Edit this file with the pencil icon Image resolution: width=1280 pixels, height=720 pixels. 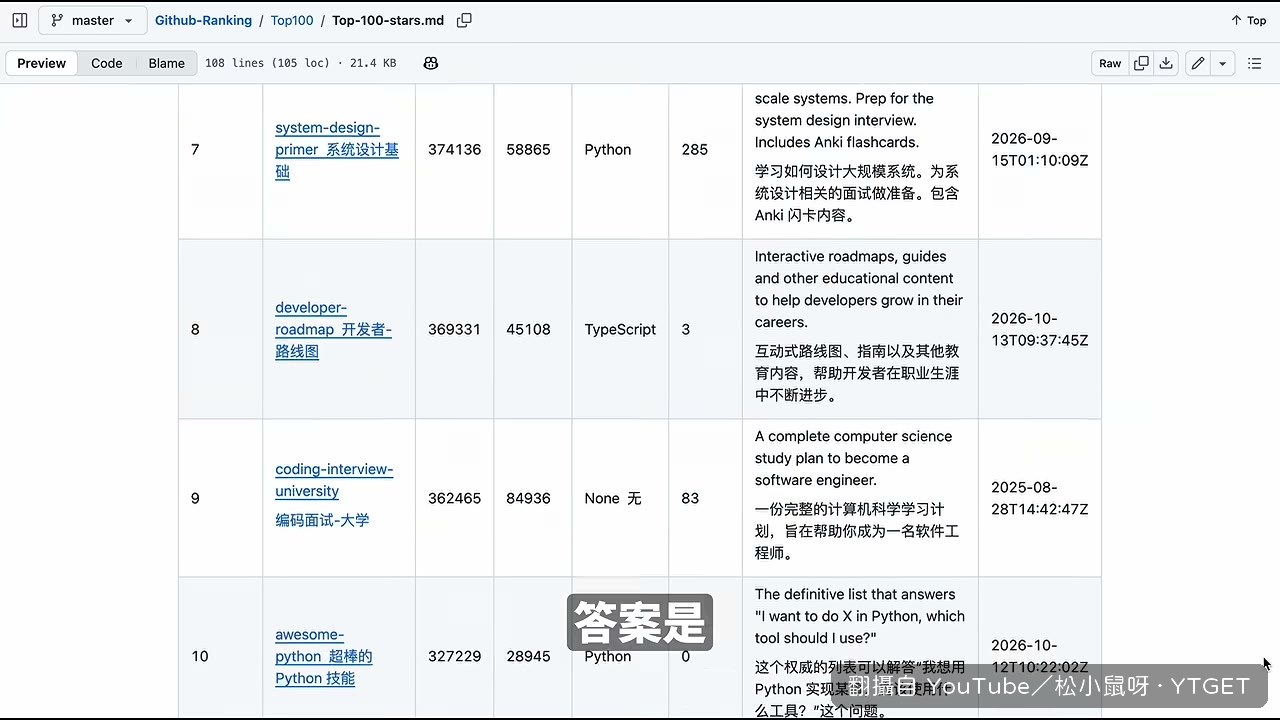pos(1197,63)
